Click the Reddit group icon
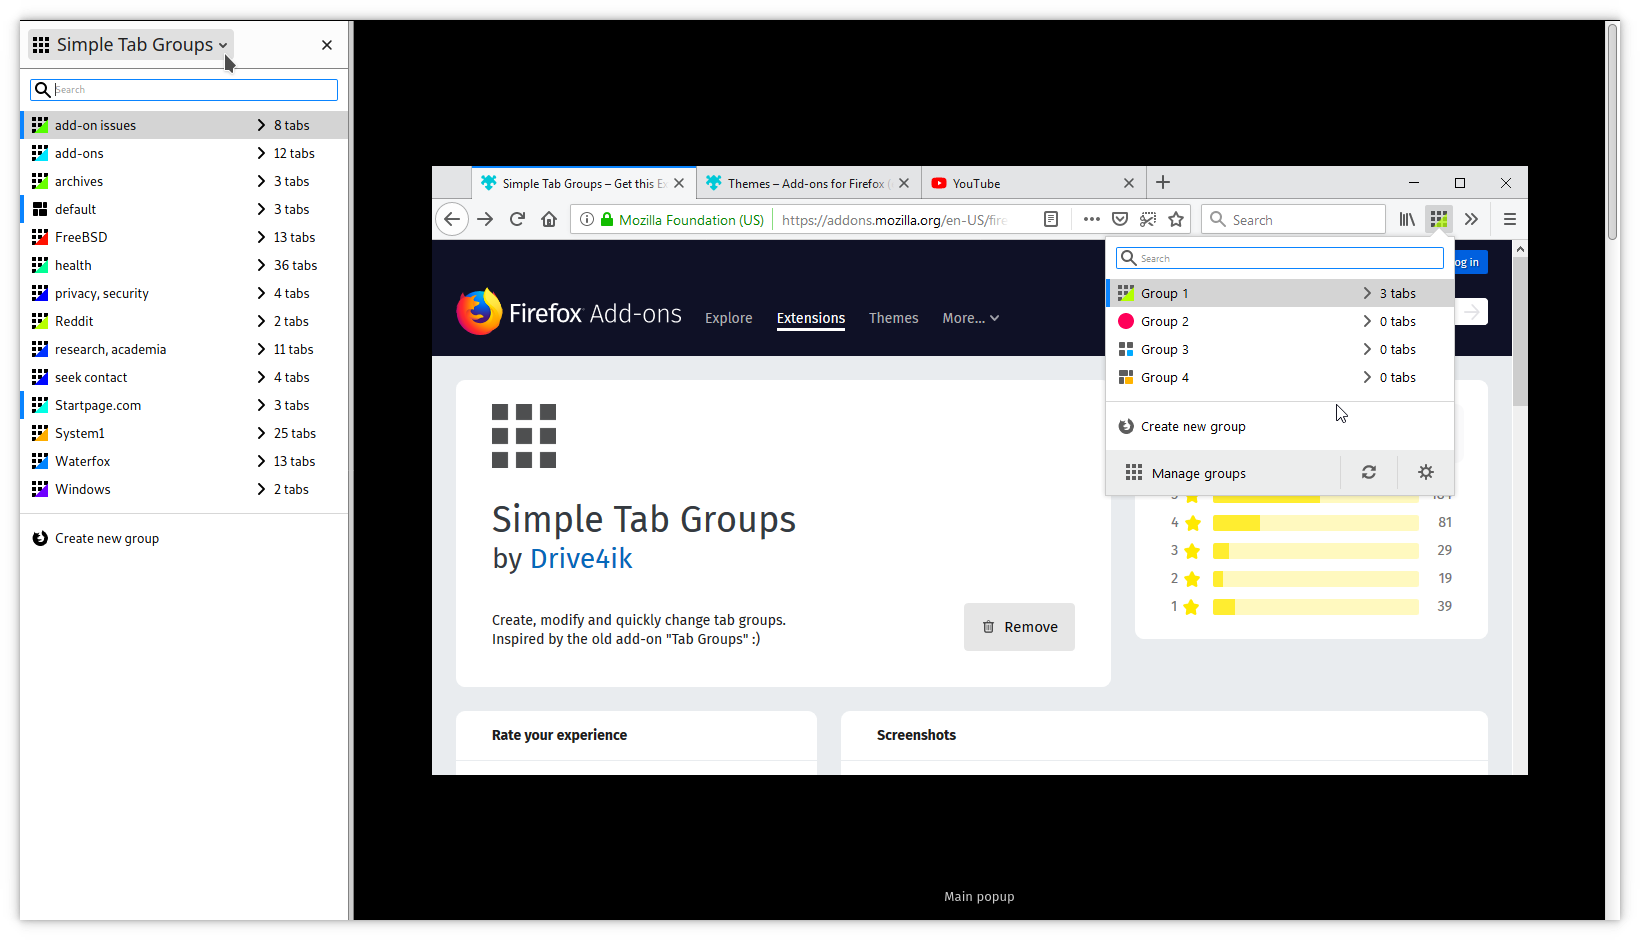 click(x=40, y=321)
